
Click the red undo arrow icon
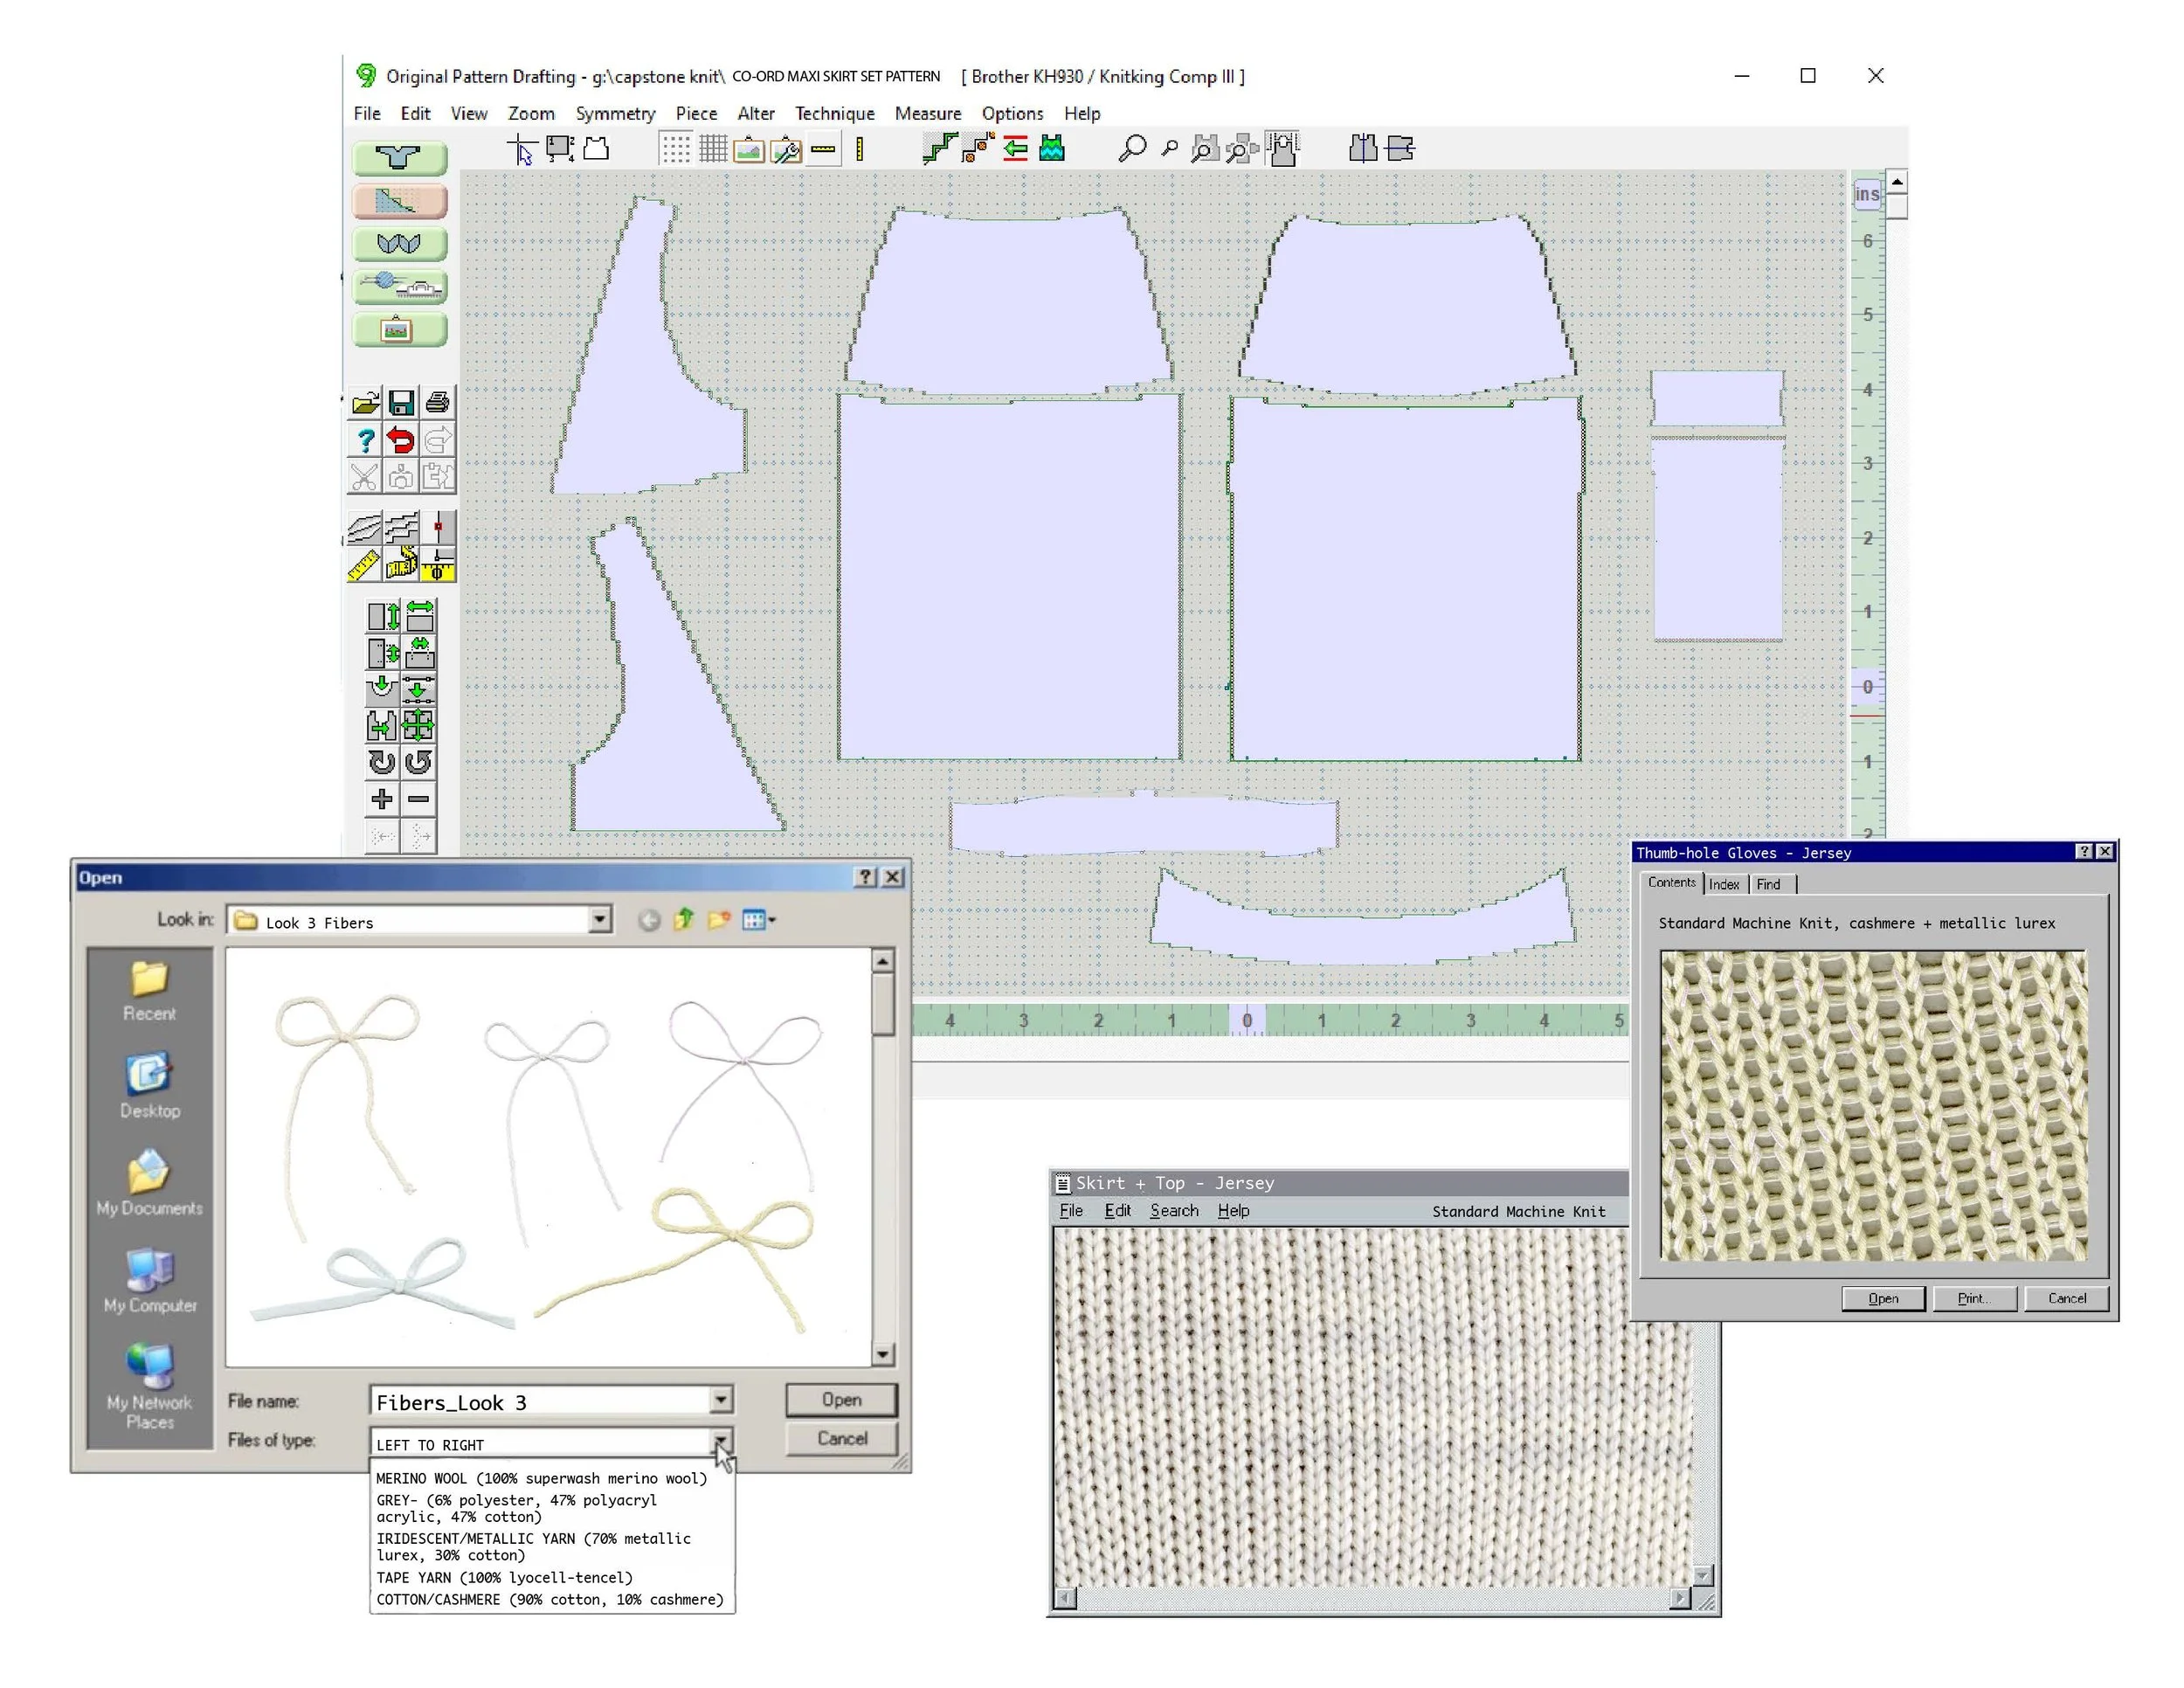401,440
